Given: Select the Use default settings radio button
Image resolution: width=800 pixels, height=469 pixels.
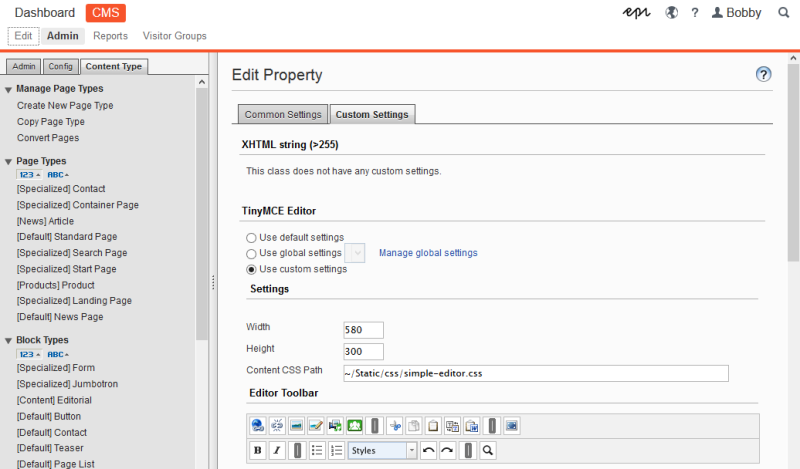Looking at the screenshot, I should tap(252, 237).
